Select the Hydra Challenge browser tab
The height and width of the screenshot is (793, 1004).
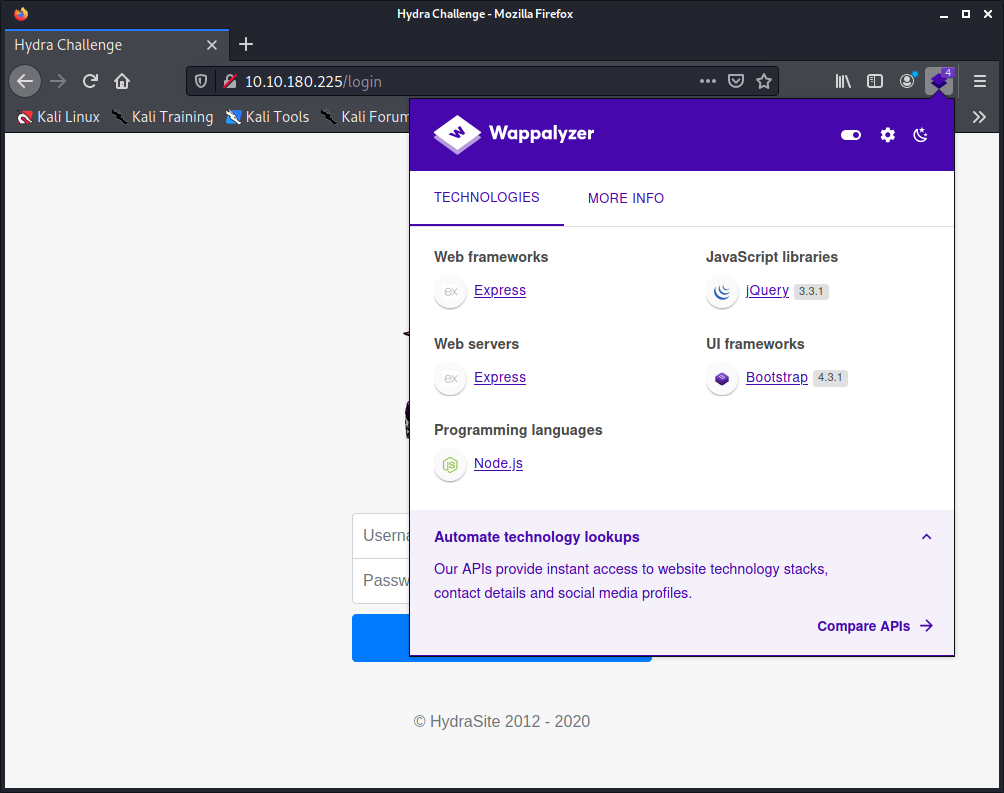point(117,45)
